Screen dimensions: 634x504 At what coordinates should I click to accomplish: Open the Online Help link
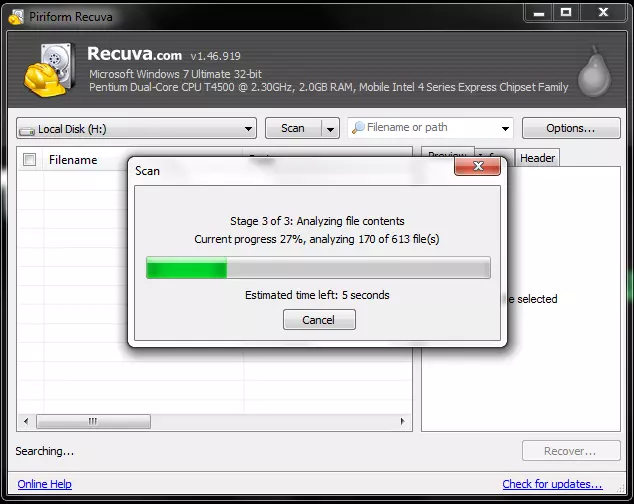(44, 484)
